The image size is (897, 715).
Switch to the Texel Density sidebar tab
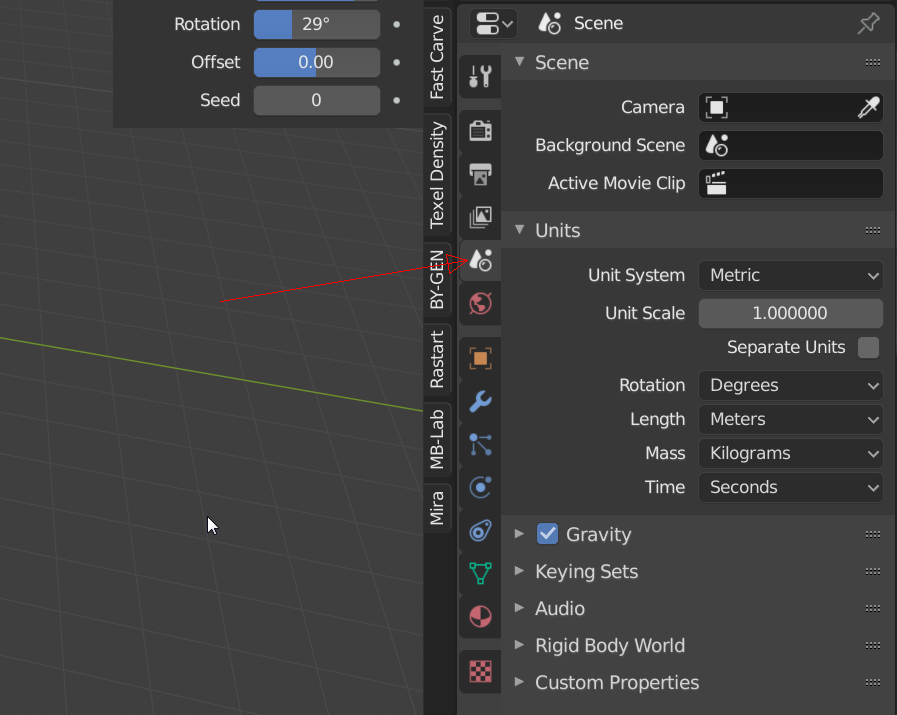(438, 174)
